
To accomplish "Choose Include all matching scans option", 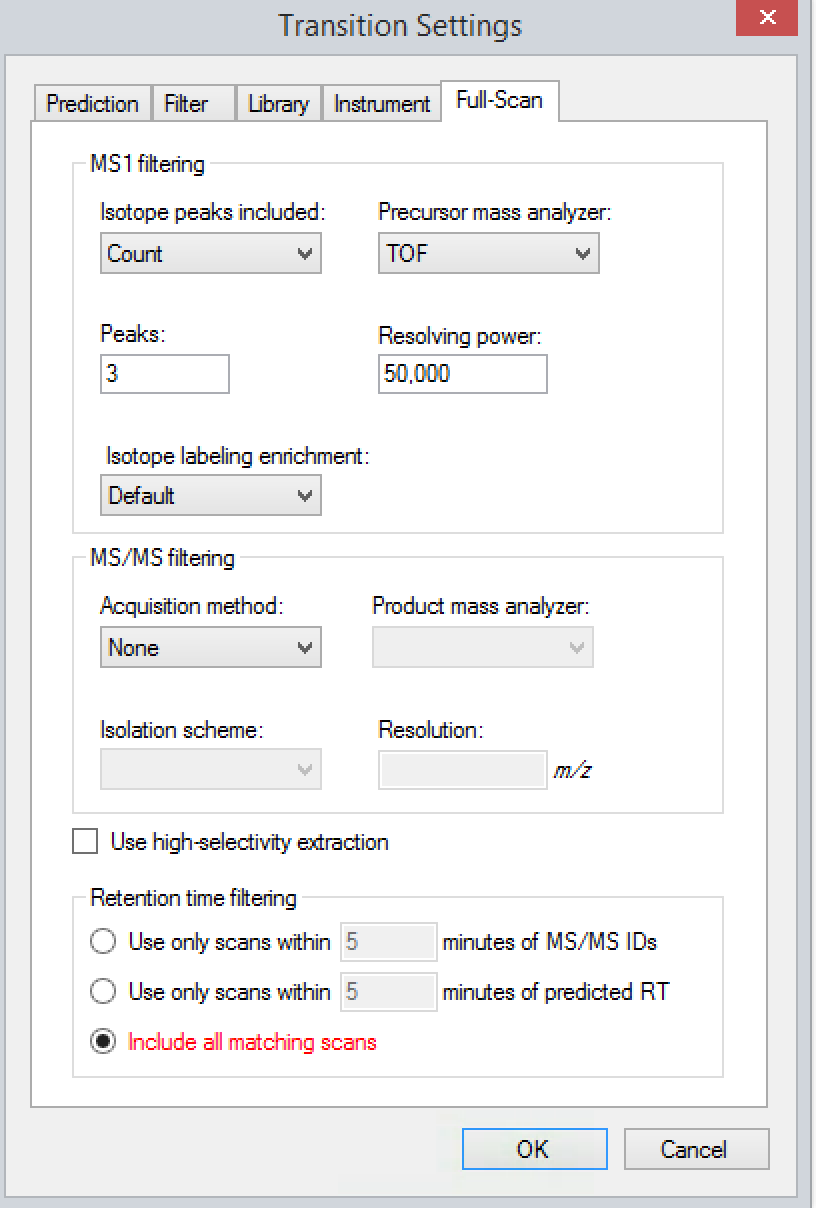I will [x=104, y=1042].
